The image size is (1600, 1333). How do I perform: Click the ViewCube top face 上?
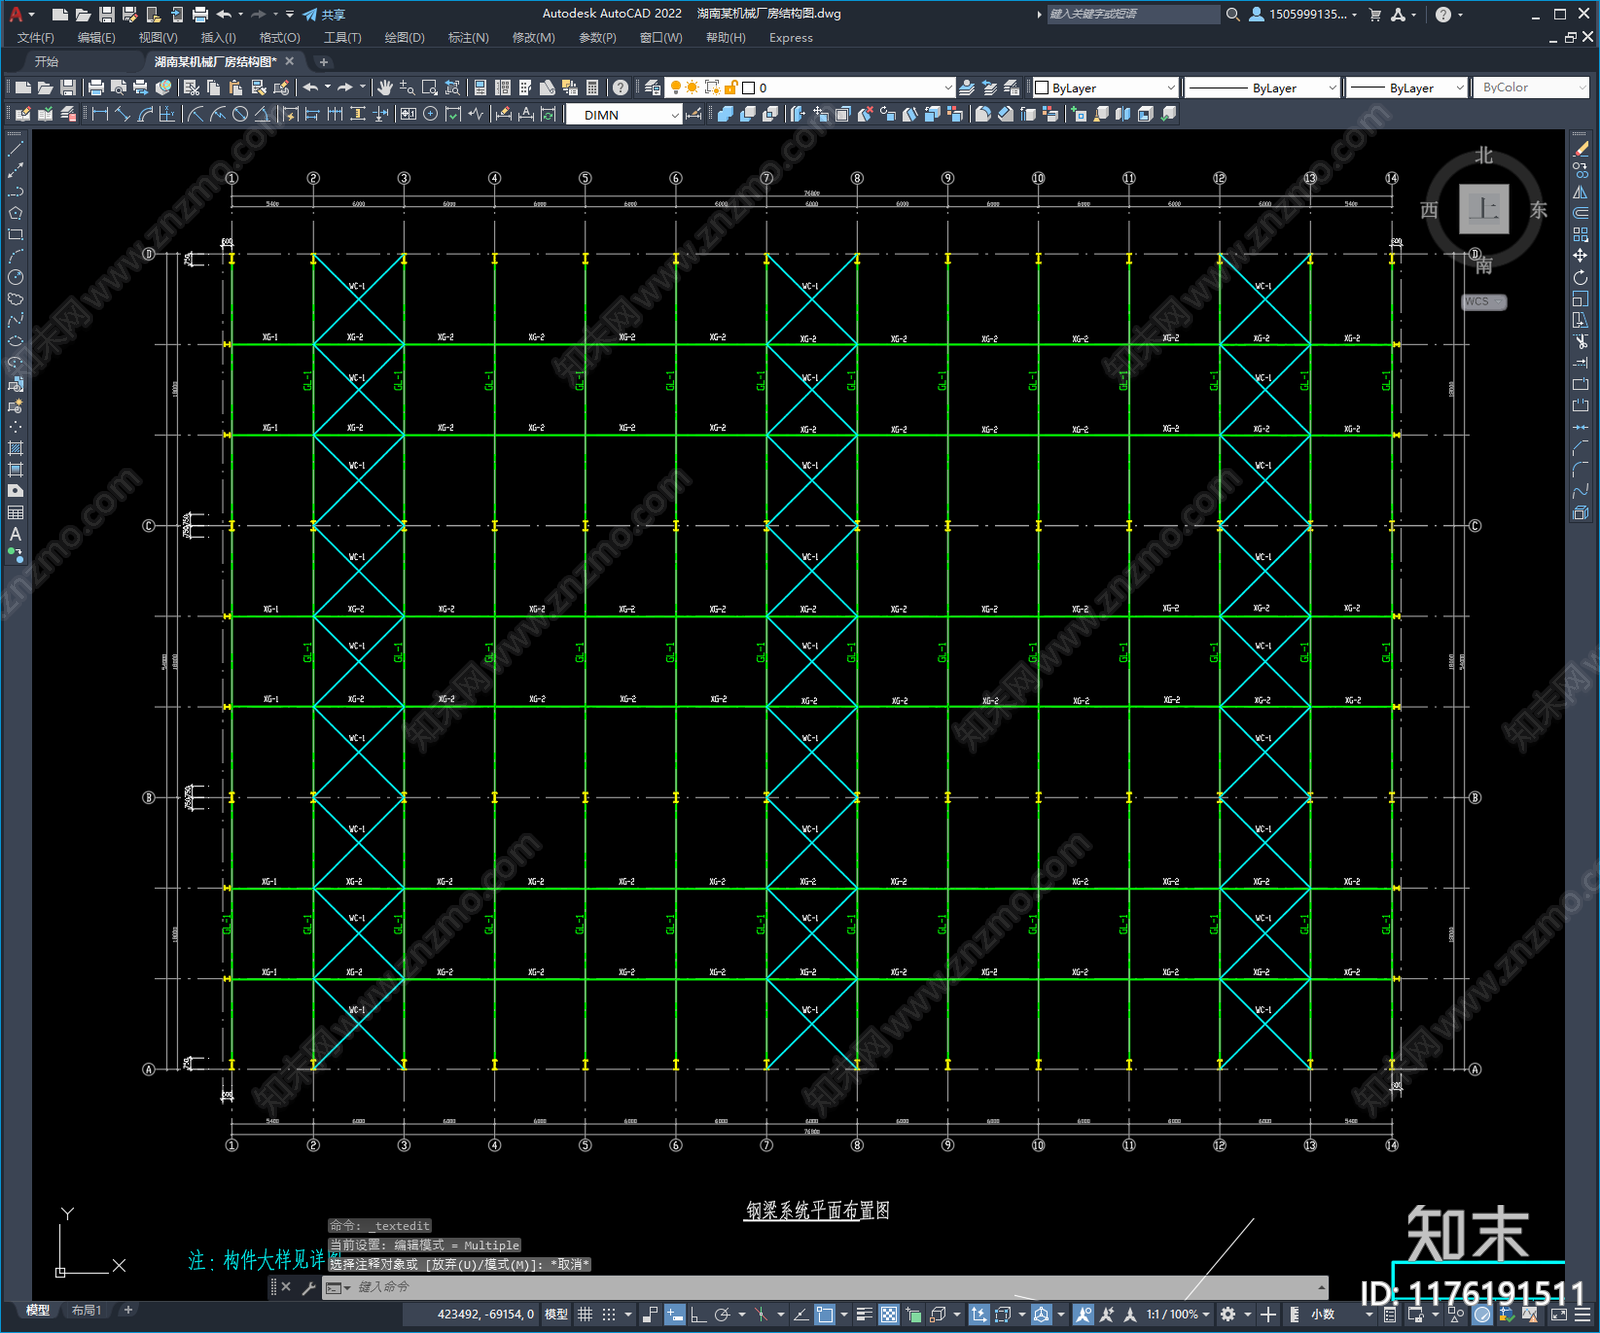tap(1484, 209)
